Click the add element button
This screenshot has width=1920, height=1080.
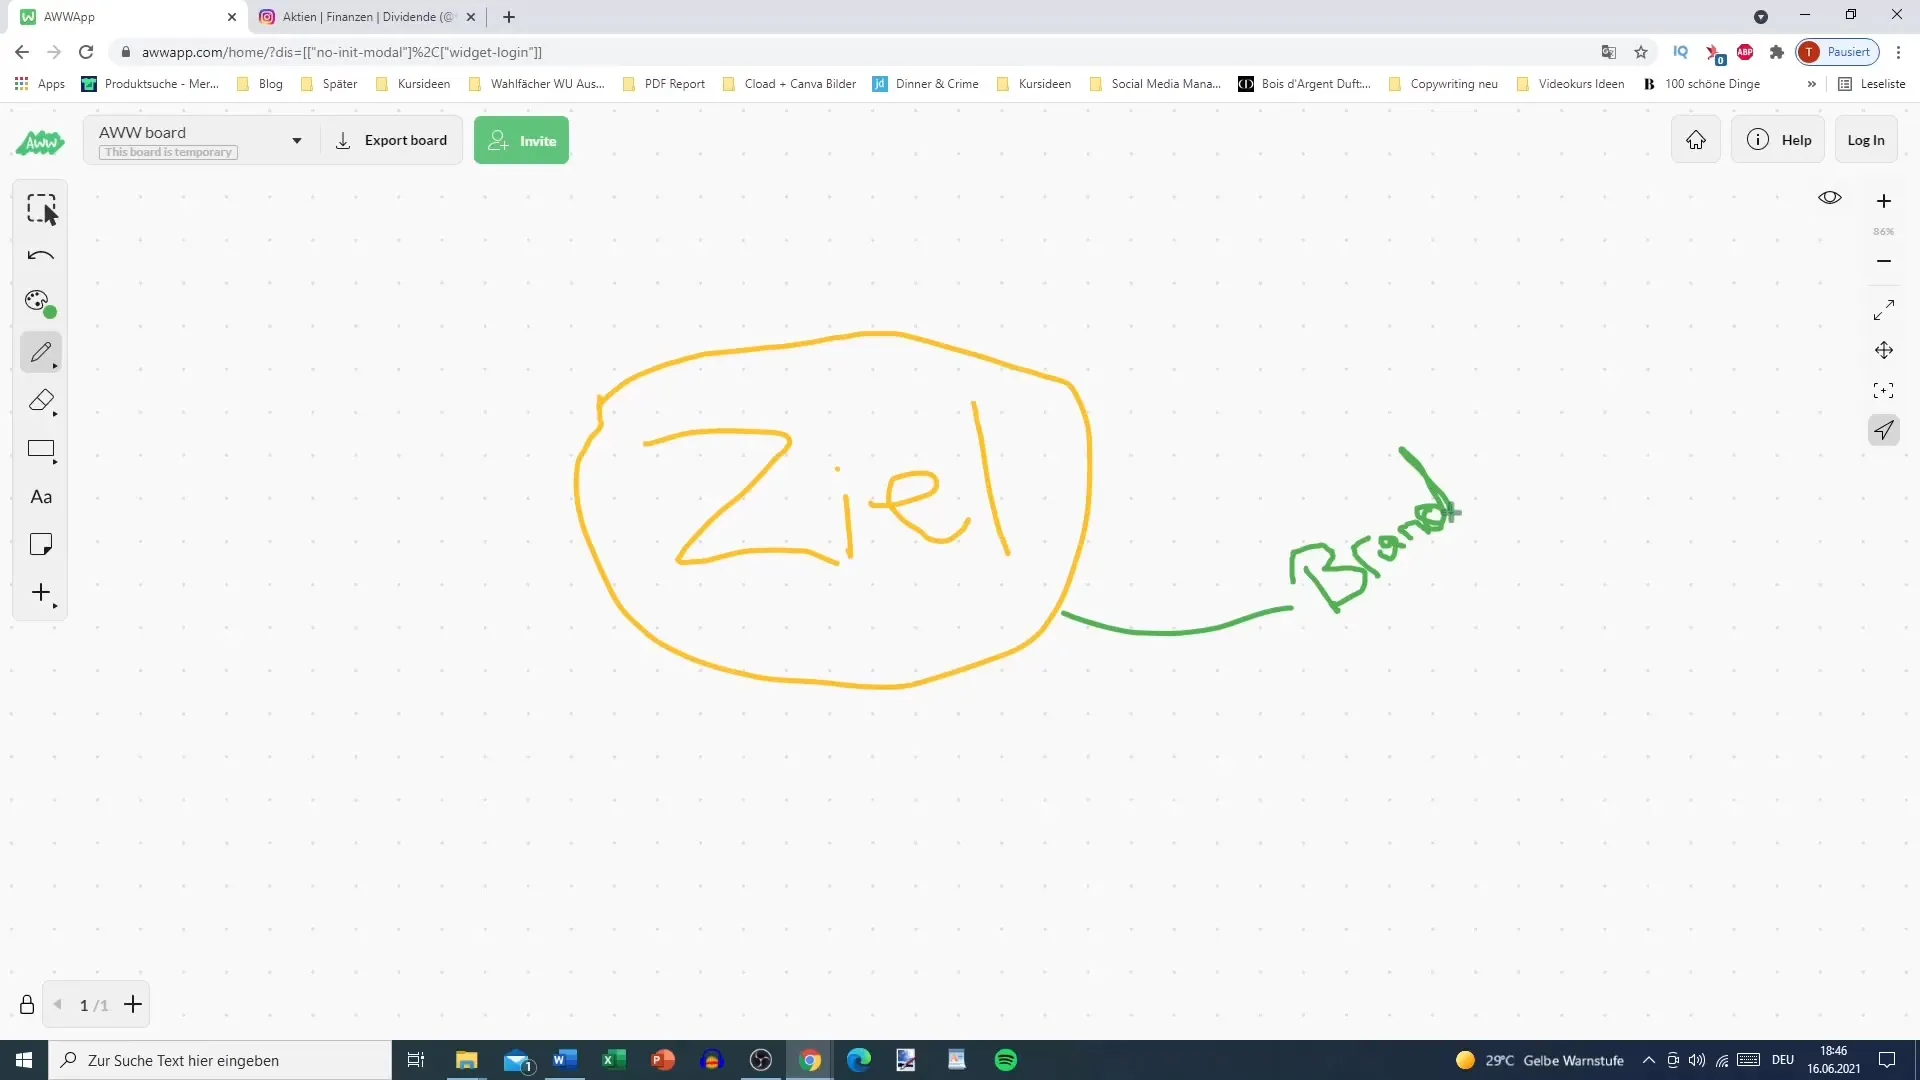[41, 592]
